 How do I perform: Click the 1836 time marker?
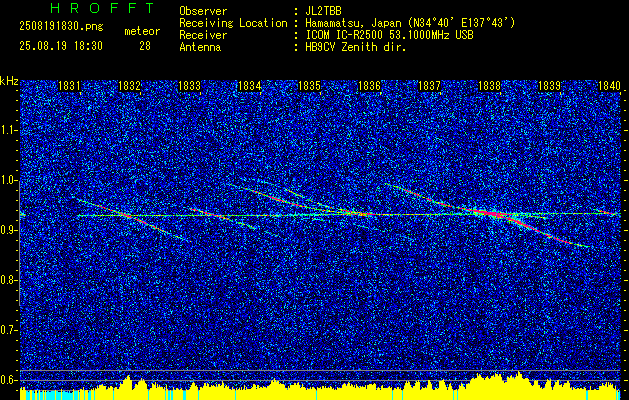[369, 86]
